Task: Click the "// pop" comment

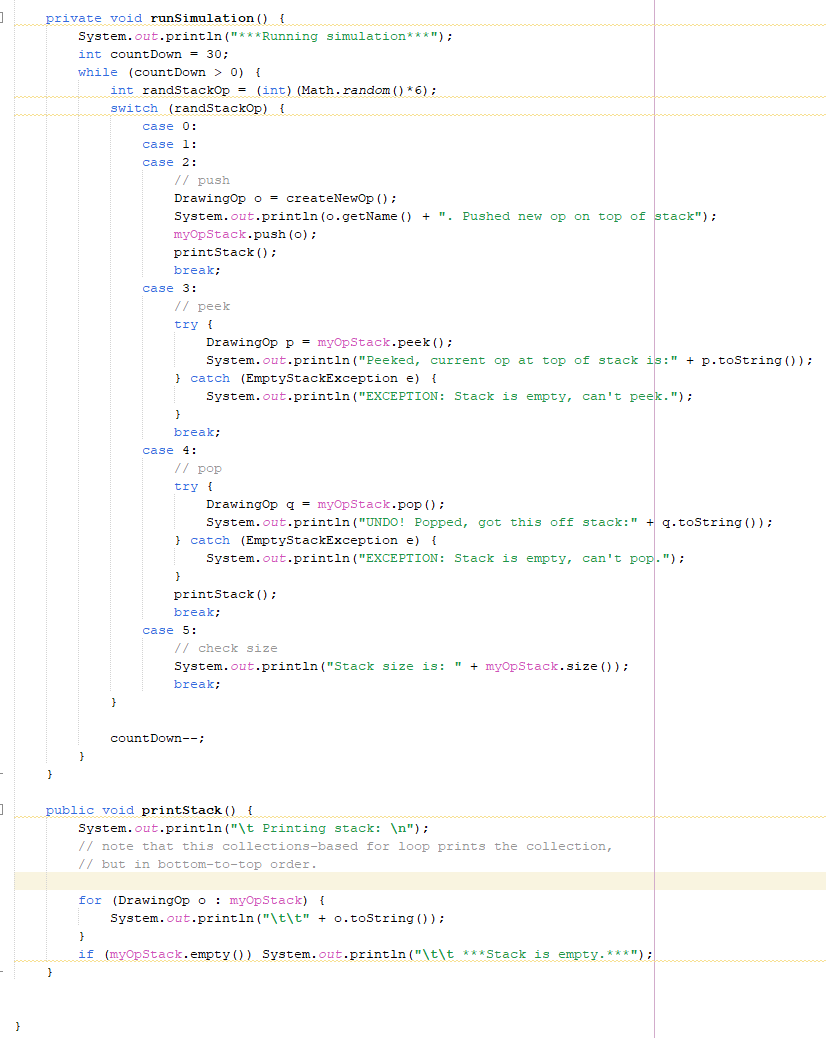Action: click(198, 468)
